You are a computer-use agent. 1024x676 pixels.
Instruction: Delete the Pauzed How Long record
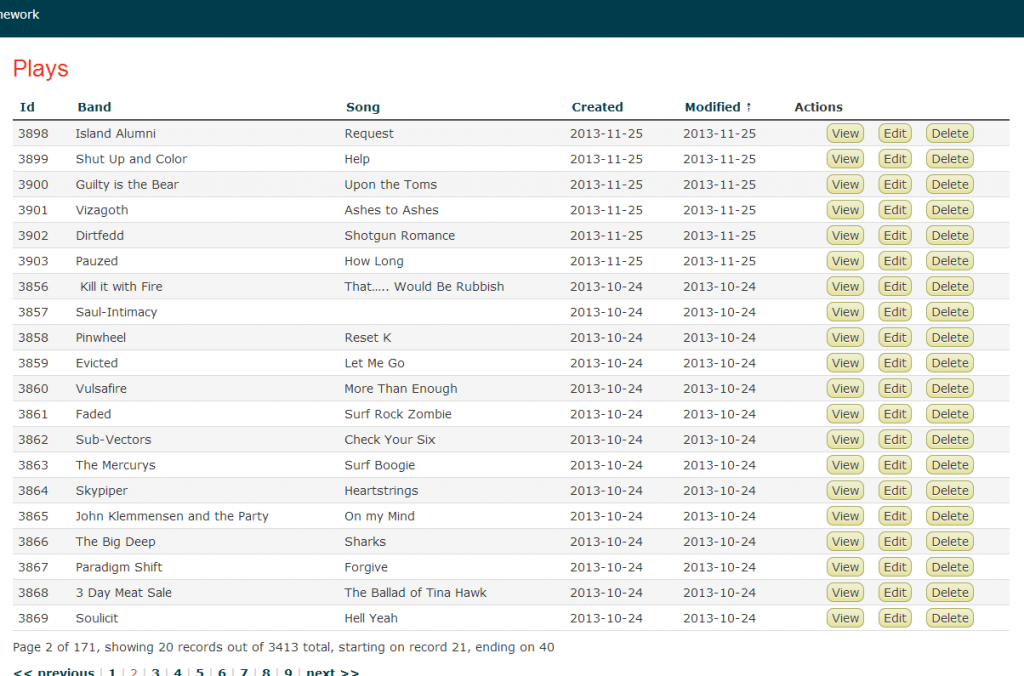[x=949, y=261]
